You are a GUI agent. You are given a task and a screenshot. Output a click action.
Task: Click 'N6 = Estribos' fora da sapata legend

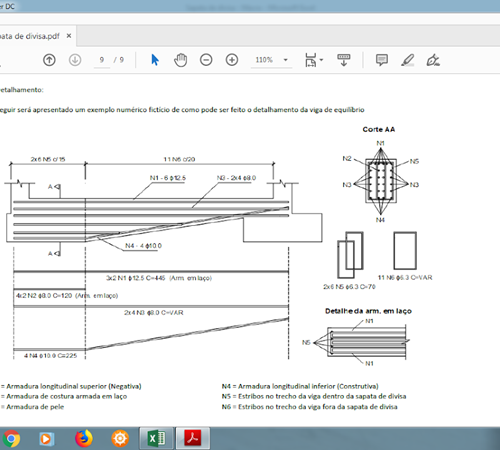310,407
